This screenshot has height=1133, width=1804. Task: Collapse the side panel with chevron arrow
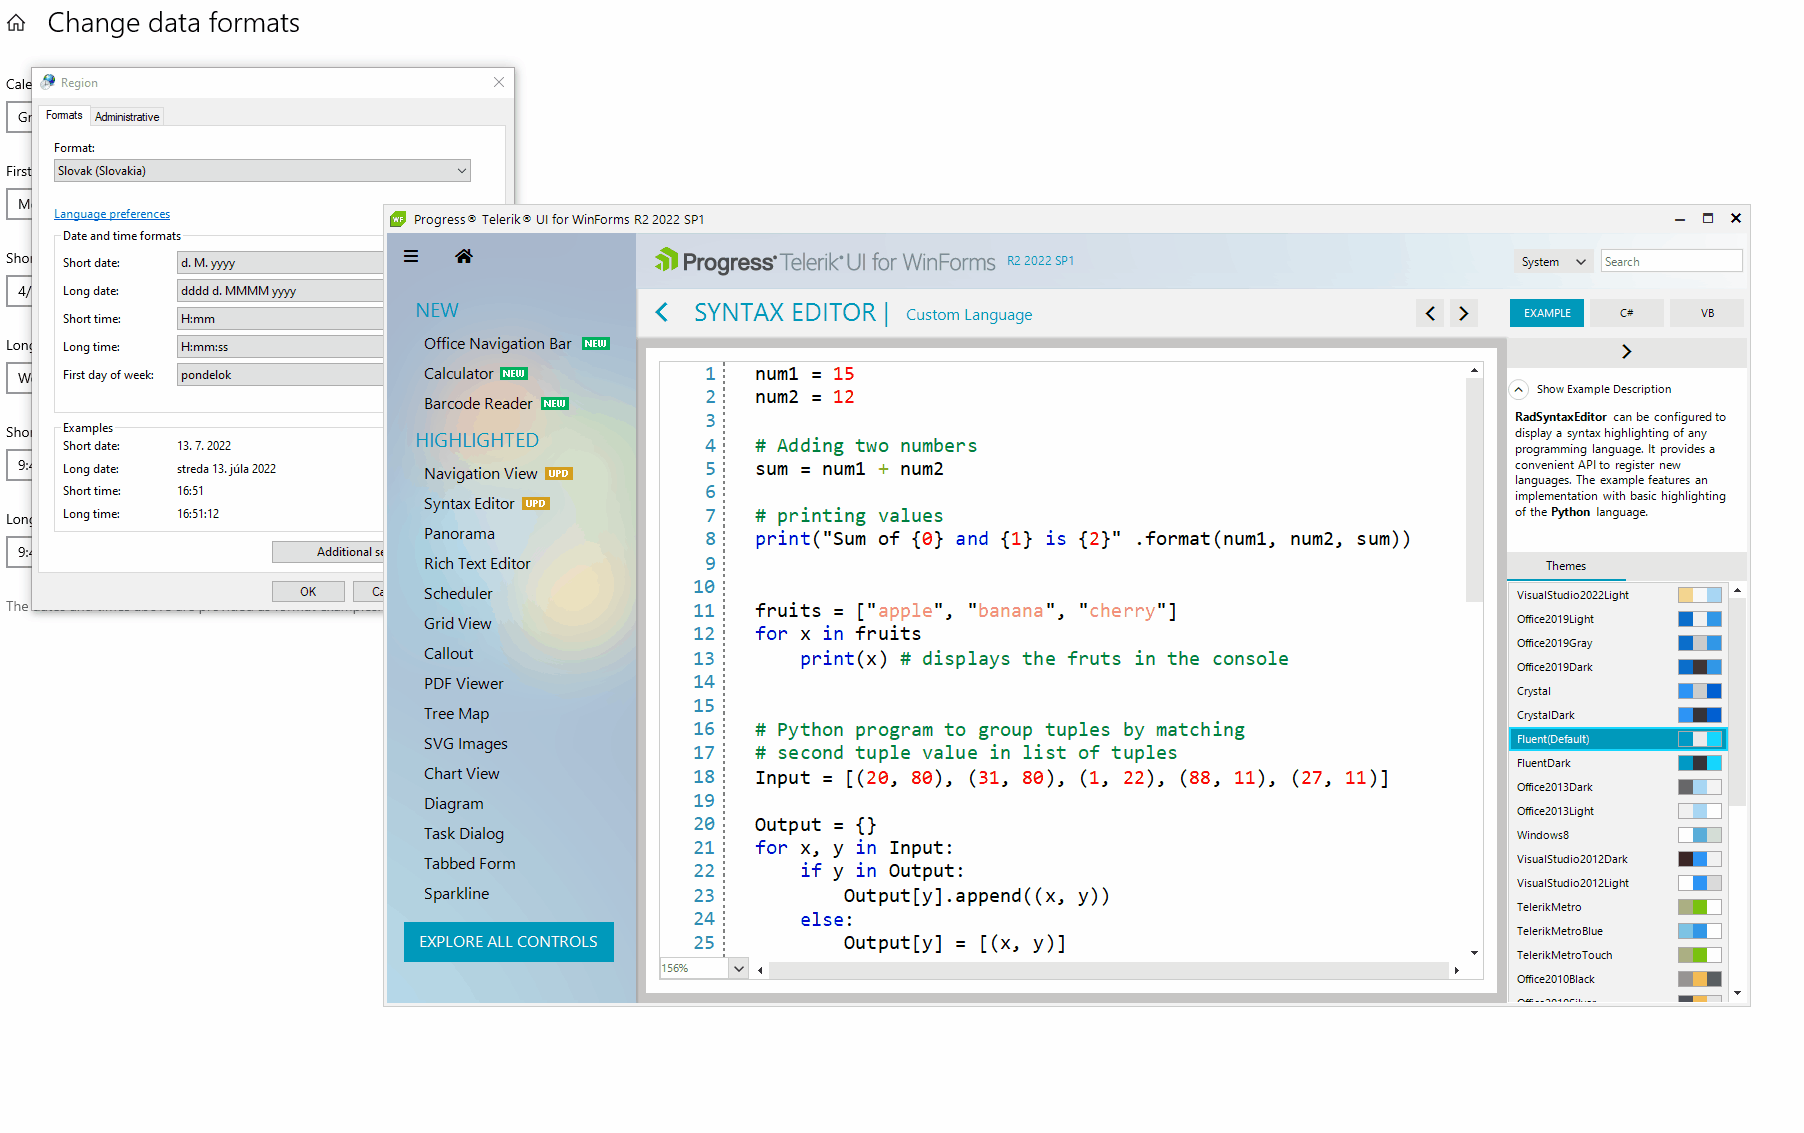click(x=1626, y=351)
